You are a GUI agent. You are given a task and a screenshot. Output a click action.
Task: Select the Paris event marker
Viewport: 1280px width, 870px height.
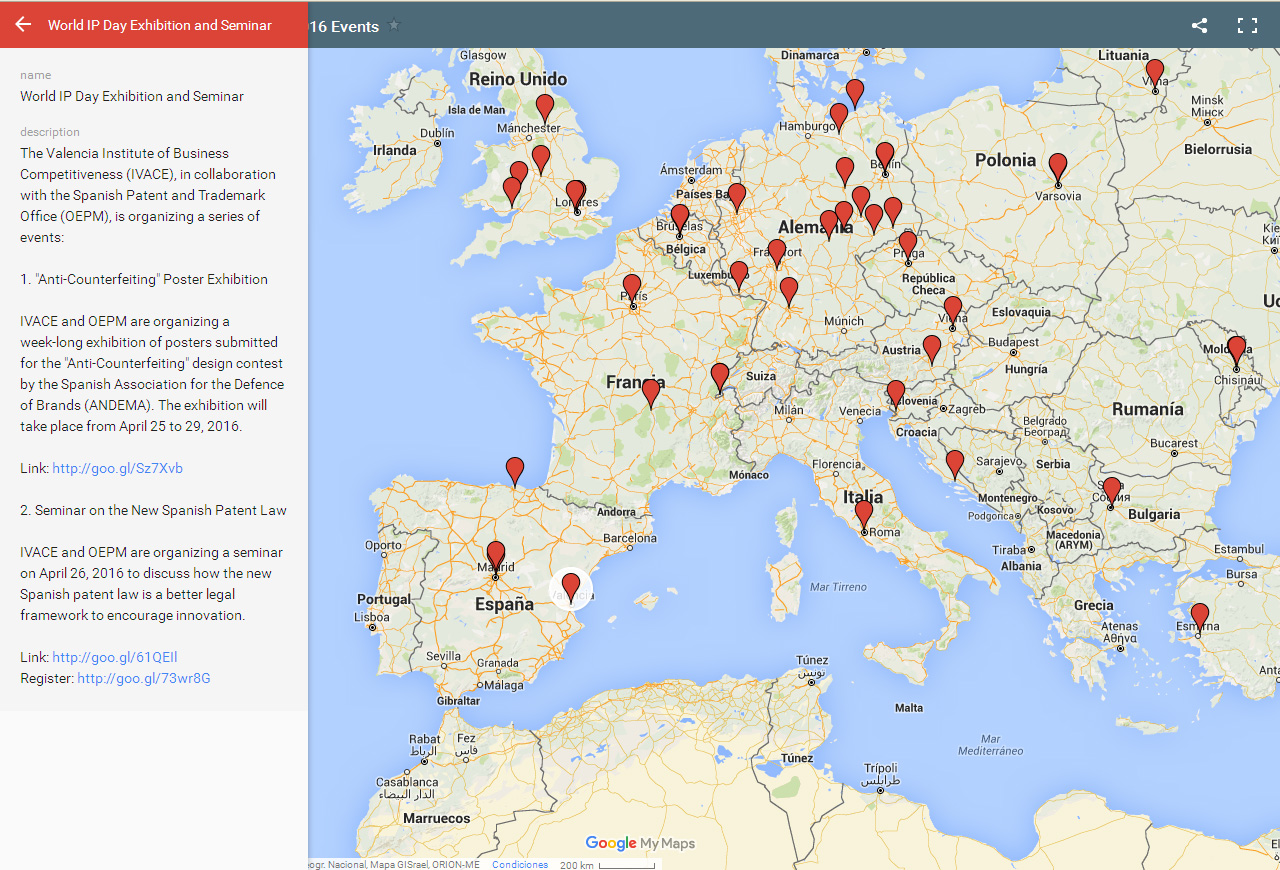632,289
